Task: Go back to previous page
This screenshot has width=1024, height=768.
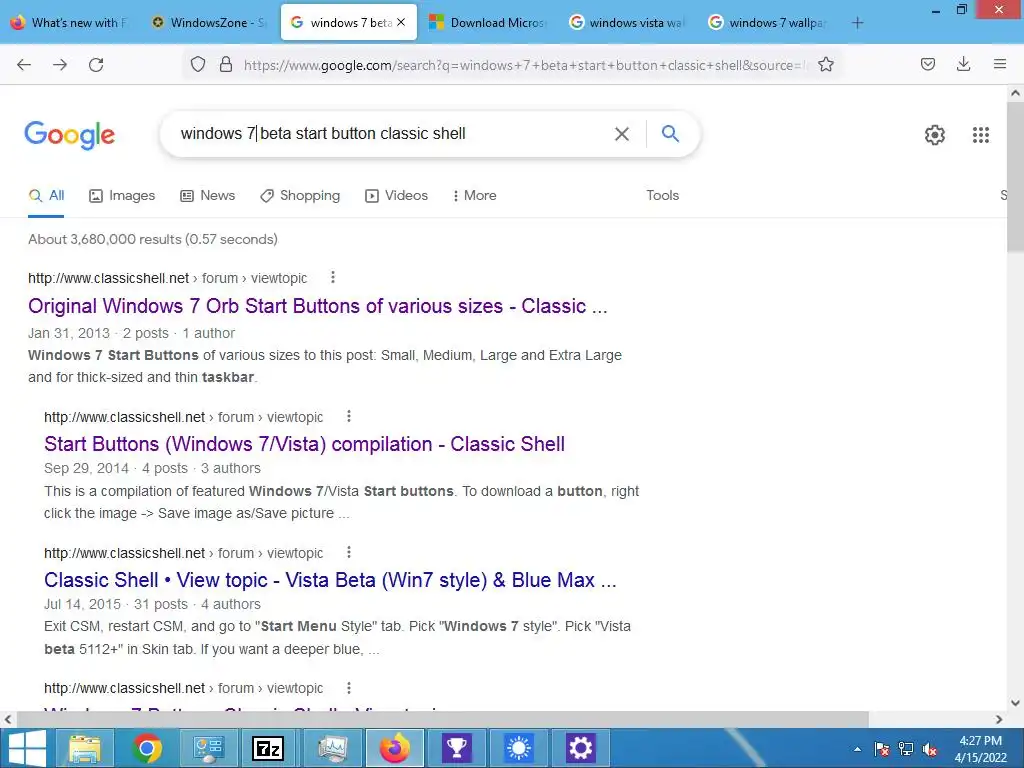Action: click(24, 65)
